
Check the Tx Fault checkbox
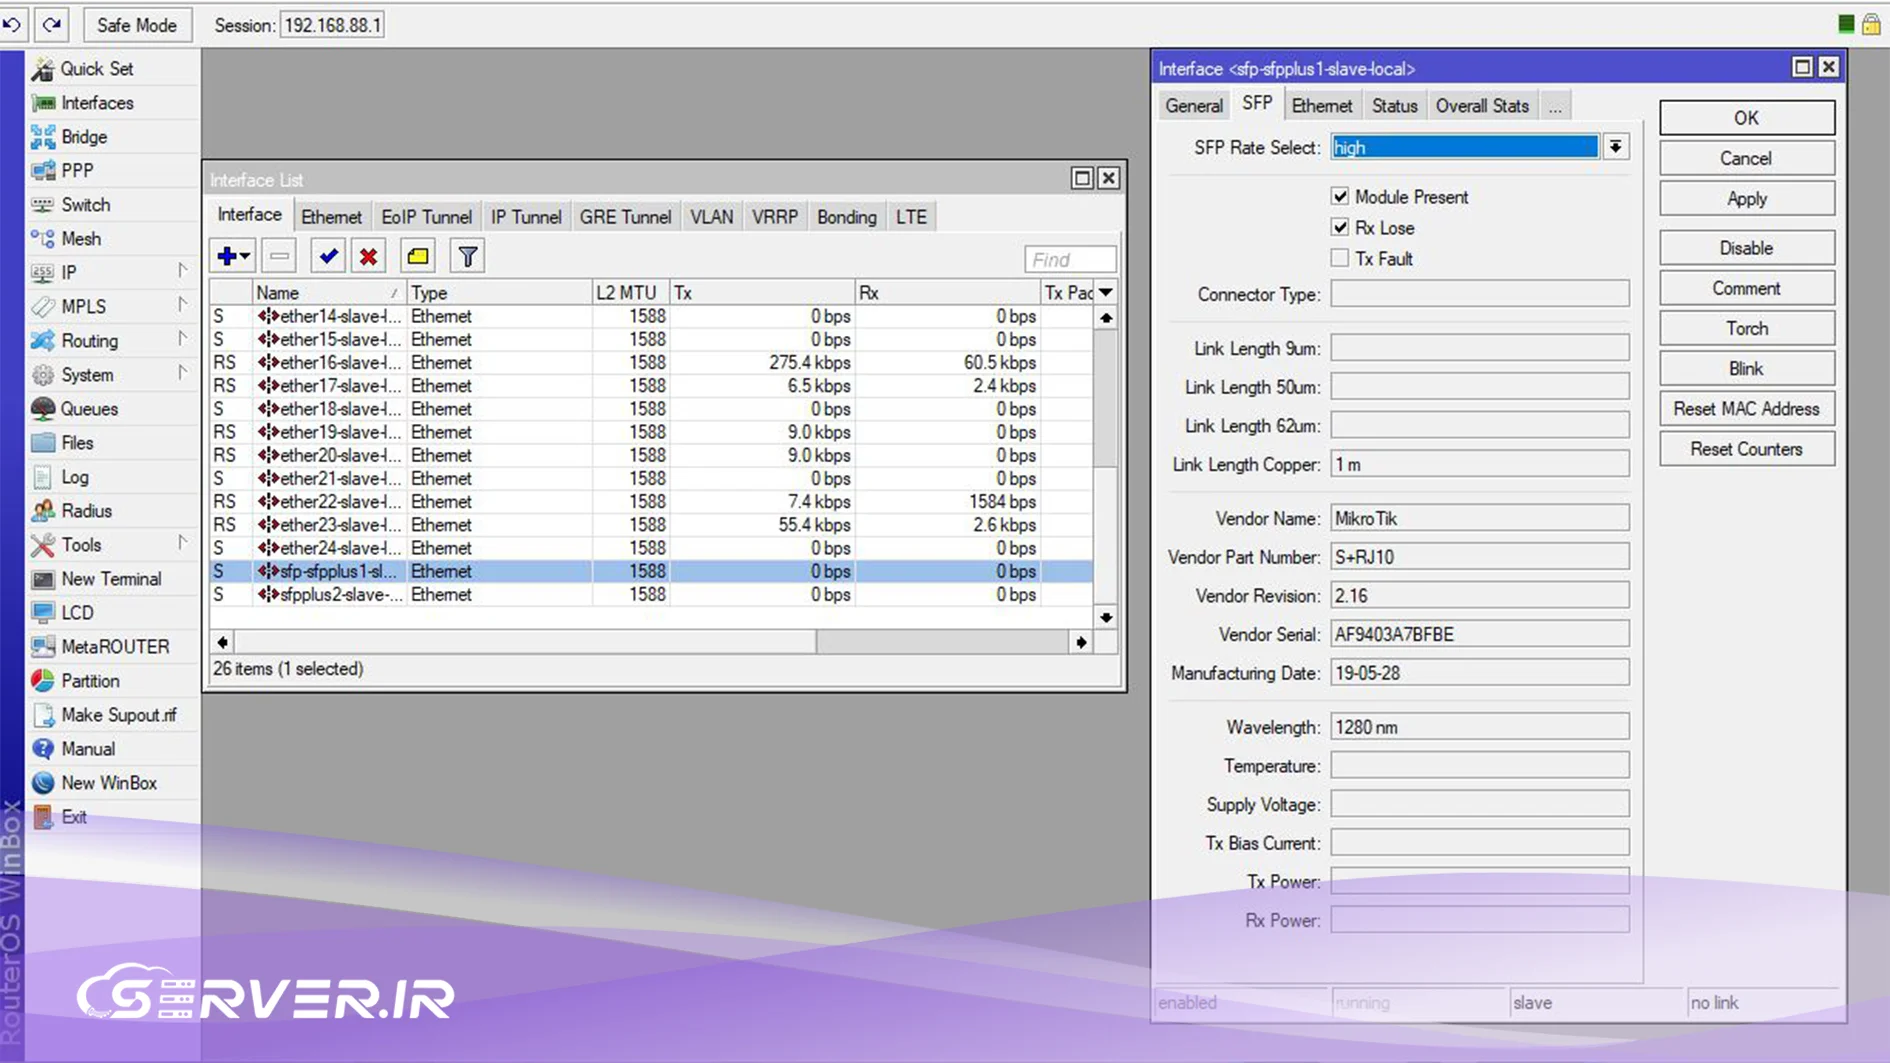click(x=1340, y=258)
